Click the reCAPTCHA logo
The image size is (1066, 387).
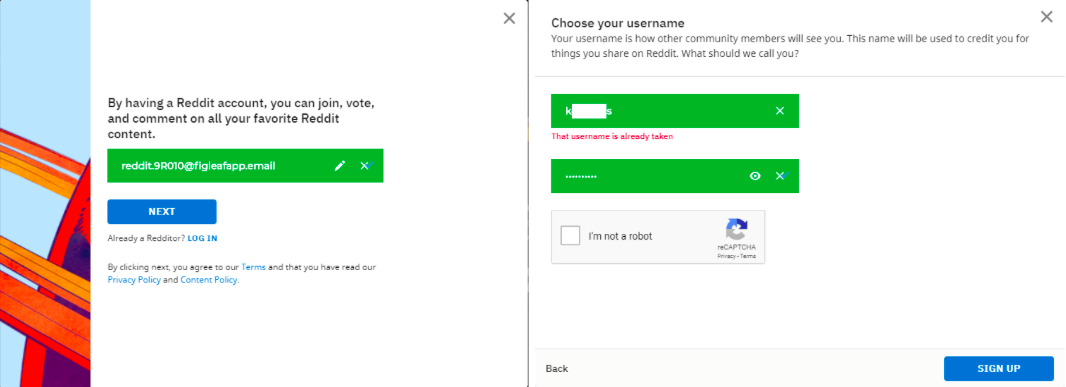[736, 229]
